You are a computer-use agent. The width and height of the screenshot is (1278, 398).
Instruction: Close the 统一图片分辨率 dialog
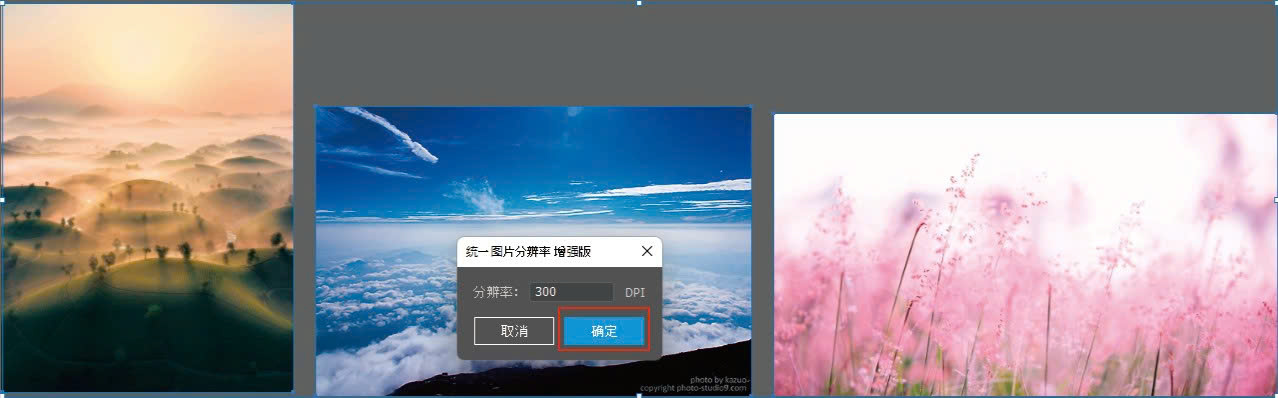coord(646,251)
